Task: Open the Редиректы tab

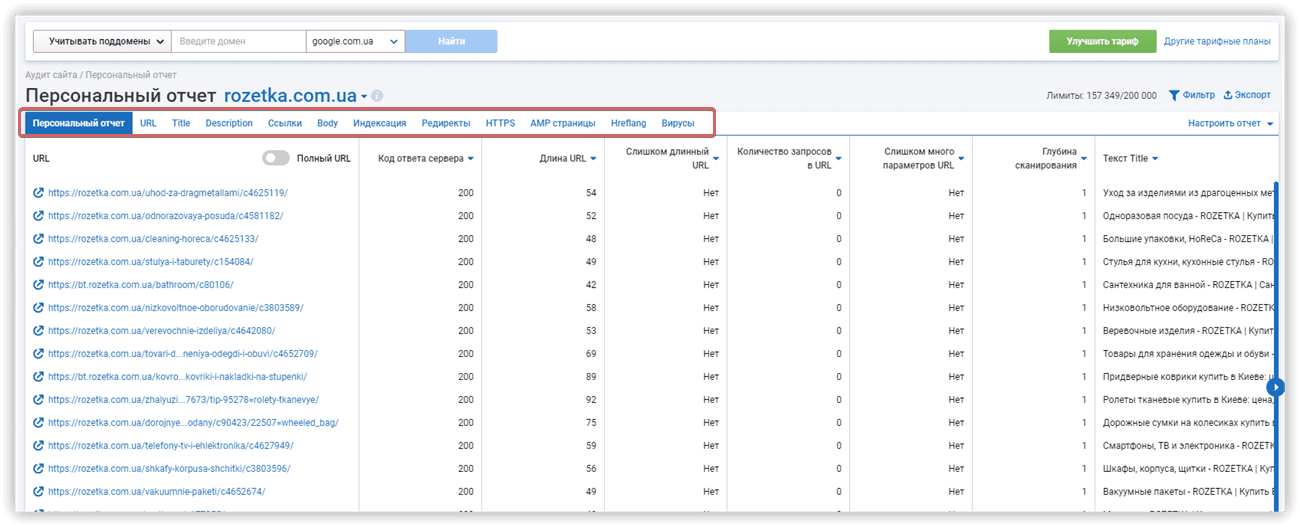Action: tap(446, 123)
